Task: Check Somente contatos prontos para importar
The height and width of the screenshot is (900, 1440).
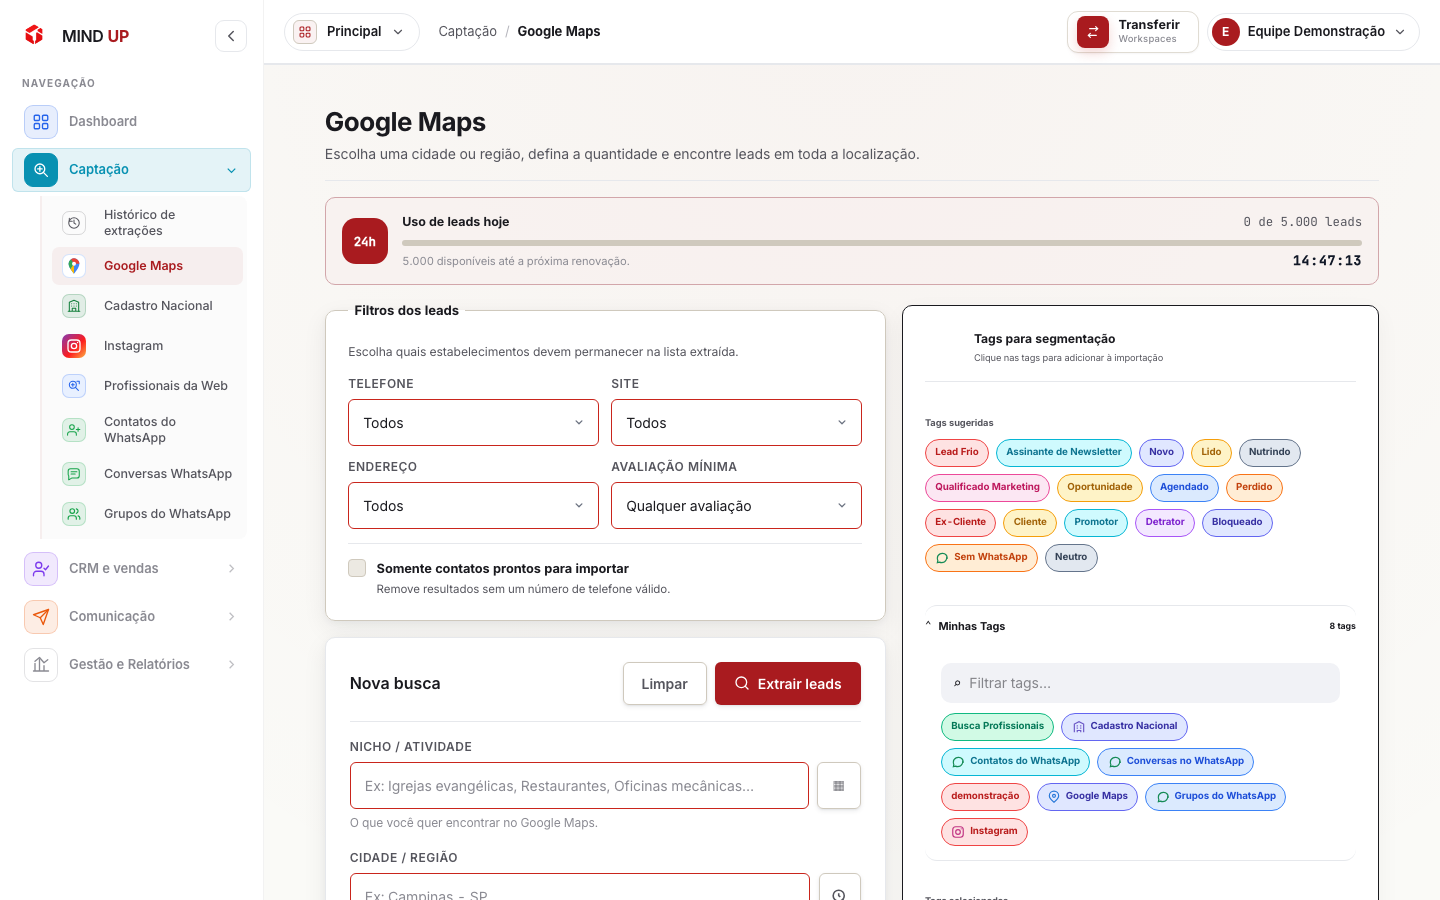Action: (x=357, y=568)
